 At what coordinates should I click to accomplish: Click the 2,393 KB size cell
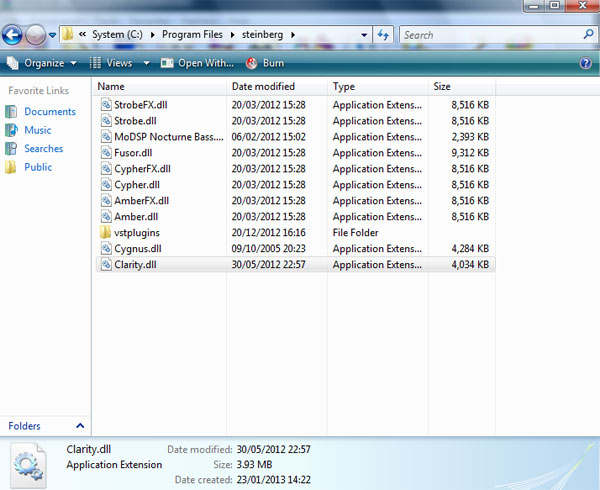[470, 137]
